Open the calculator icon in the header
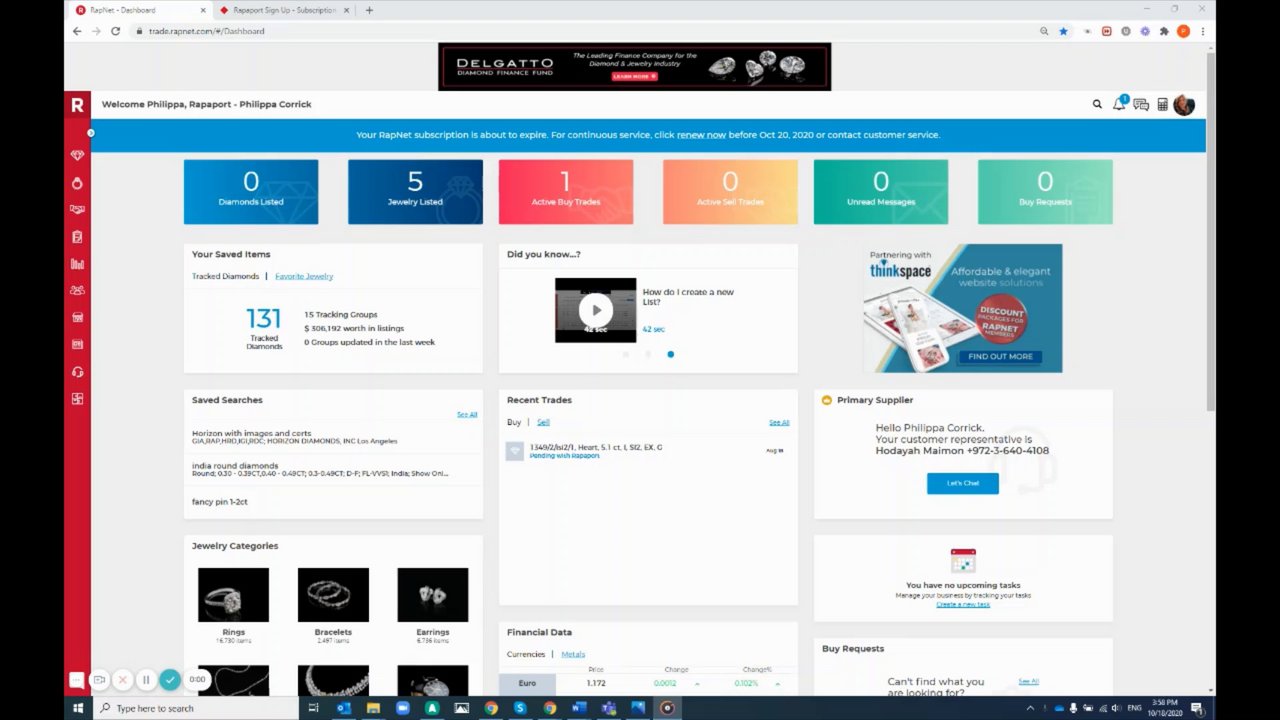1280x720 pixels. tap(1162, 104)
